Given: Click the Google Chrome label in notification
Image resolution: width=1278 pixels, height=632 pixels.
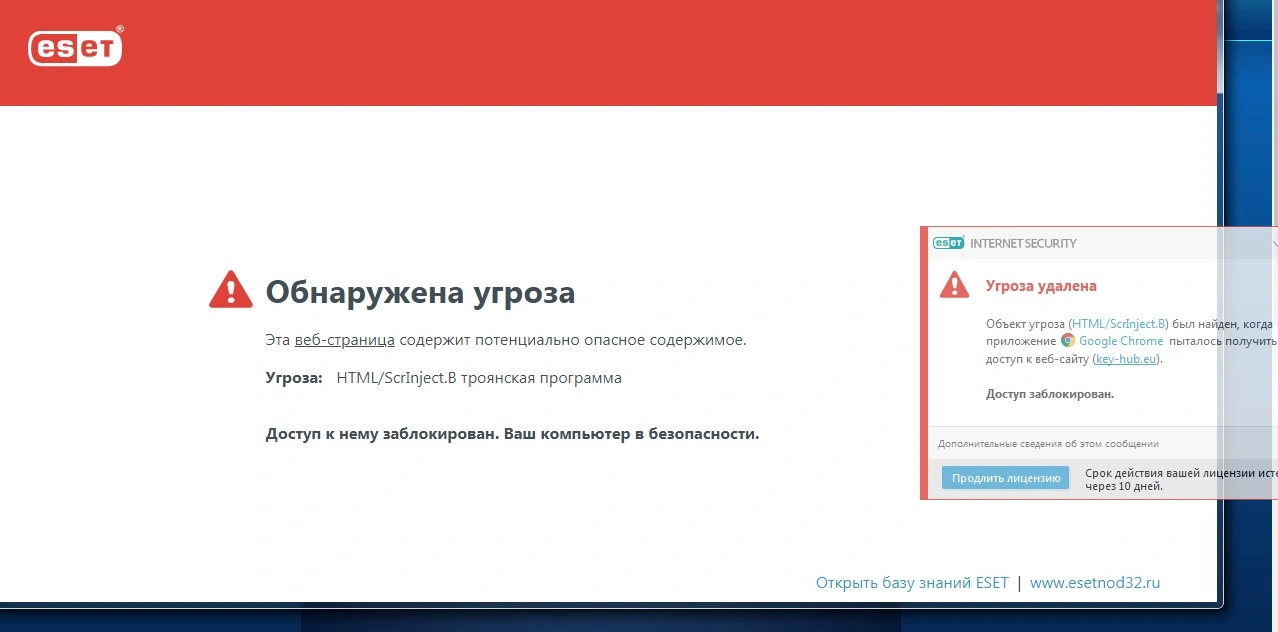Looking at the screenshot, I should (1121, 341).
